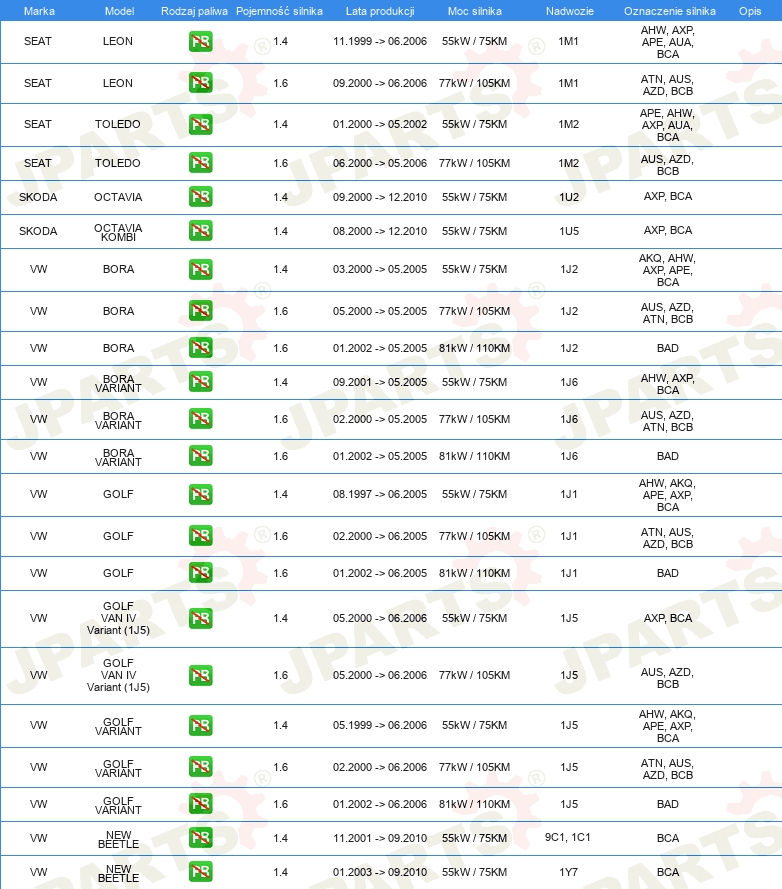Click the Rodzaj paliwa column header
The image size is (782, 889).
195,11
